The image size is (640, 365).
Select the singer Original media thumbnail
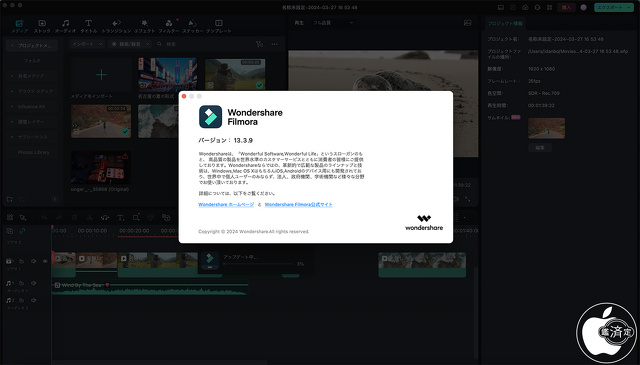[101, 167]
